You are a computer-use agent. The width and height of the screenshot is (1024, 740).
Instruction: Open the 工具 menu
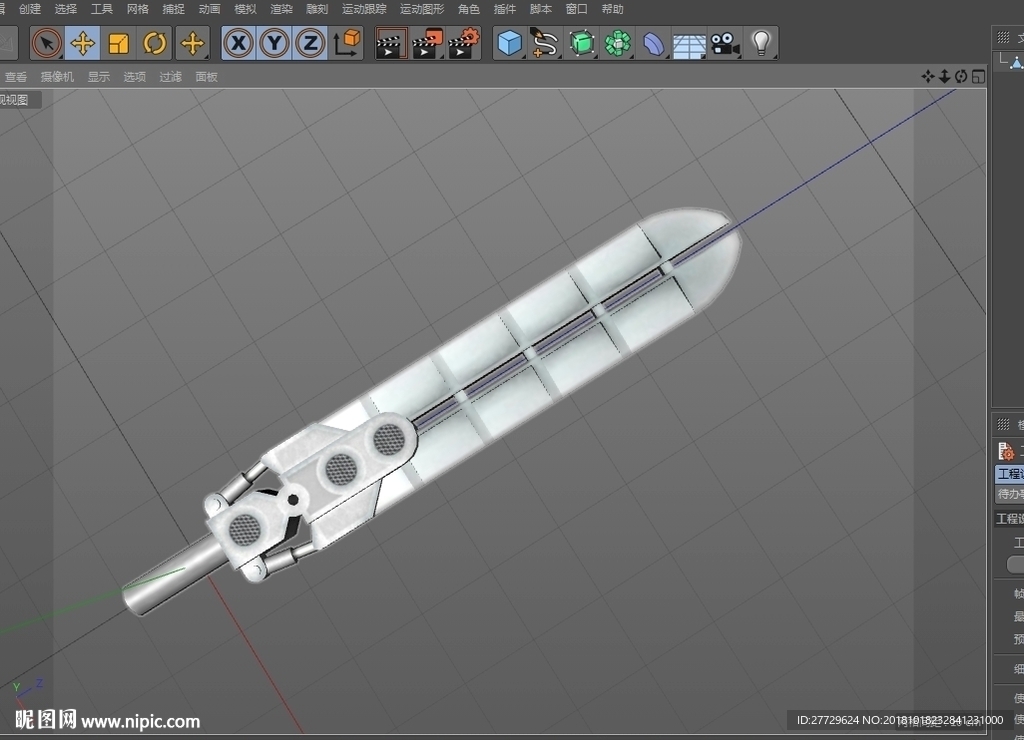(x=101, y=9)
